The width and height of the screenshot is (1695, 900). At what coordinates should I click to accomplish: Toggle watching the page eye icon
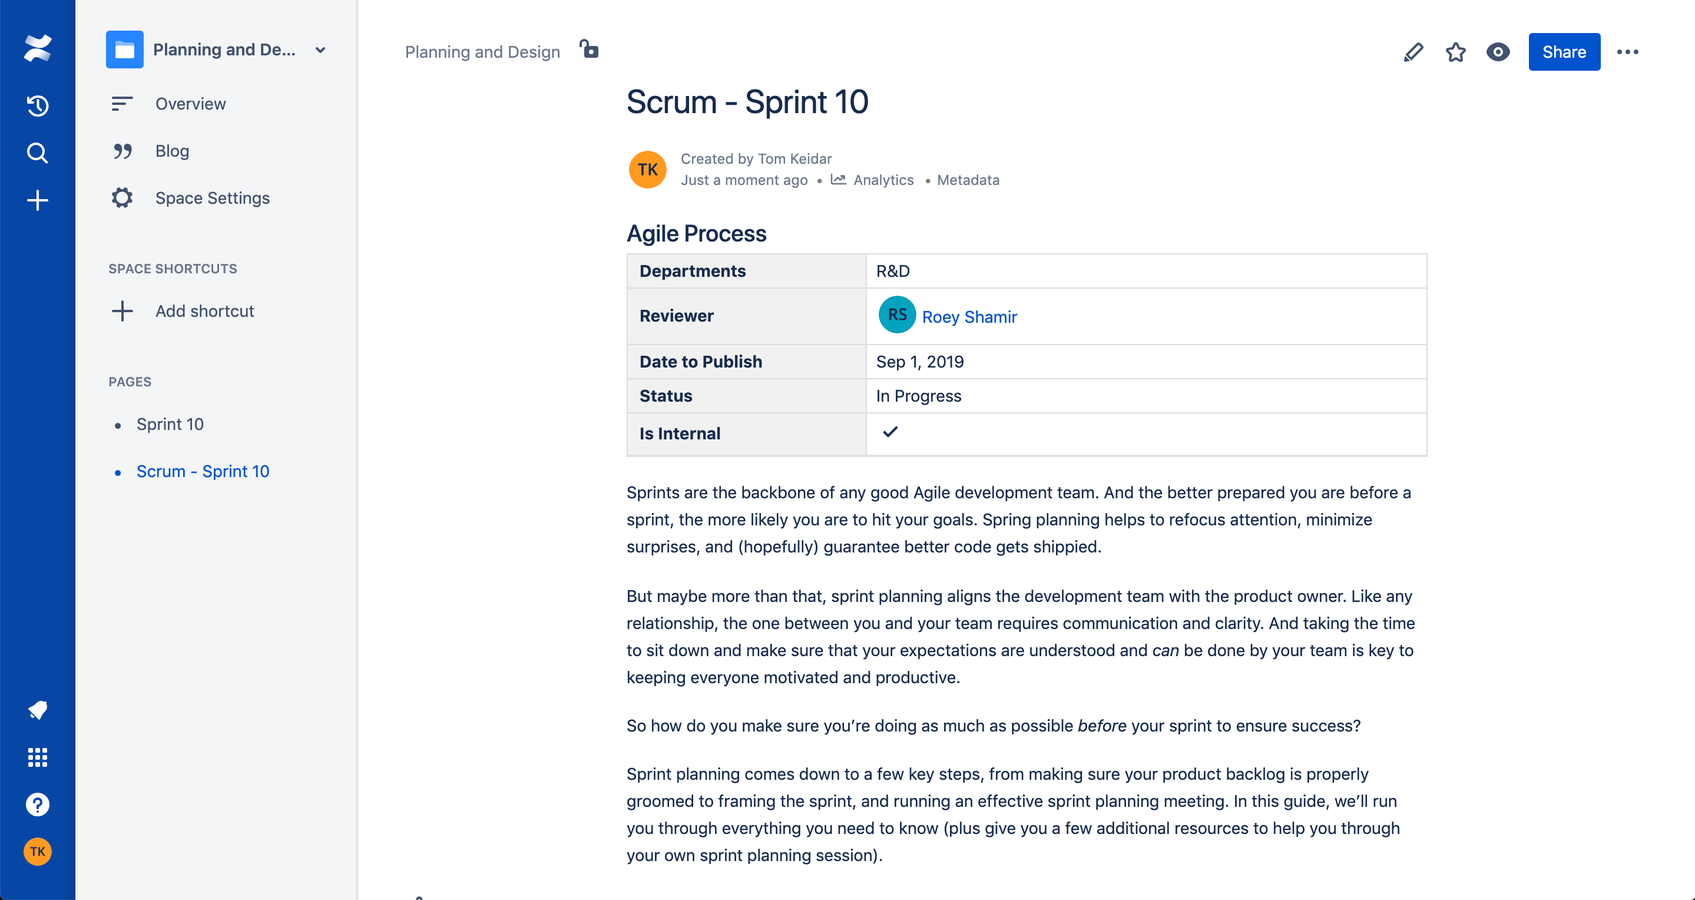1498,52
